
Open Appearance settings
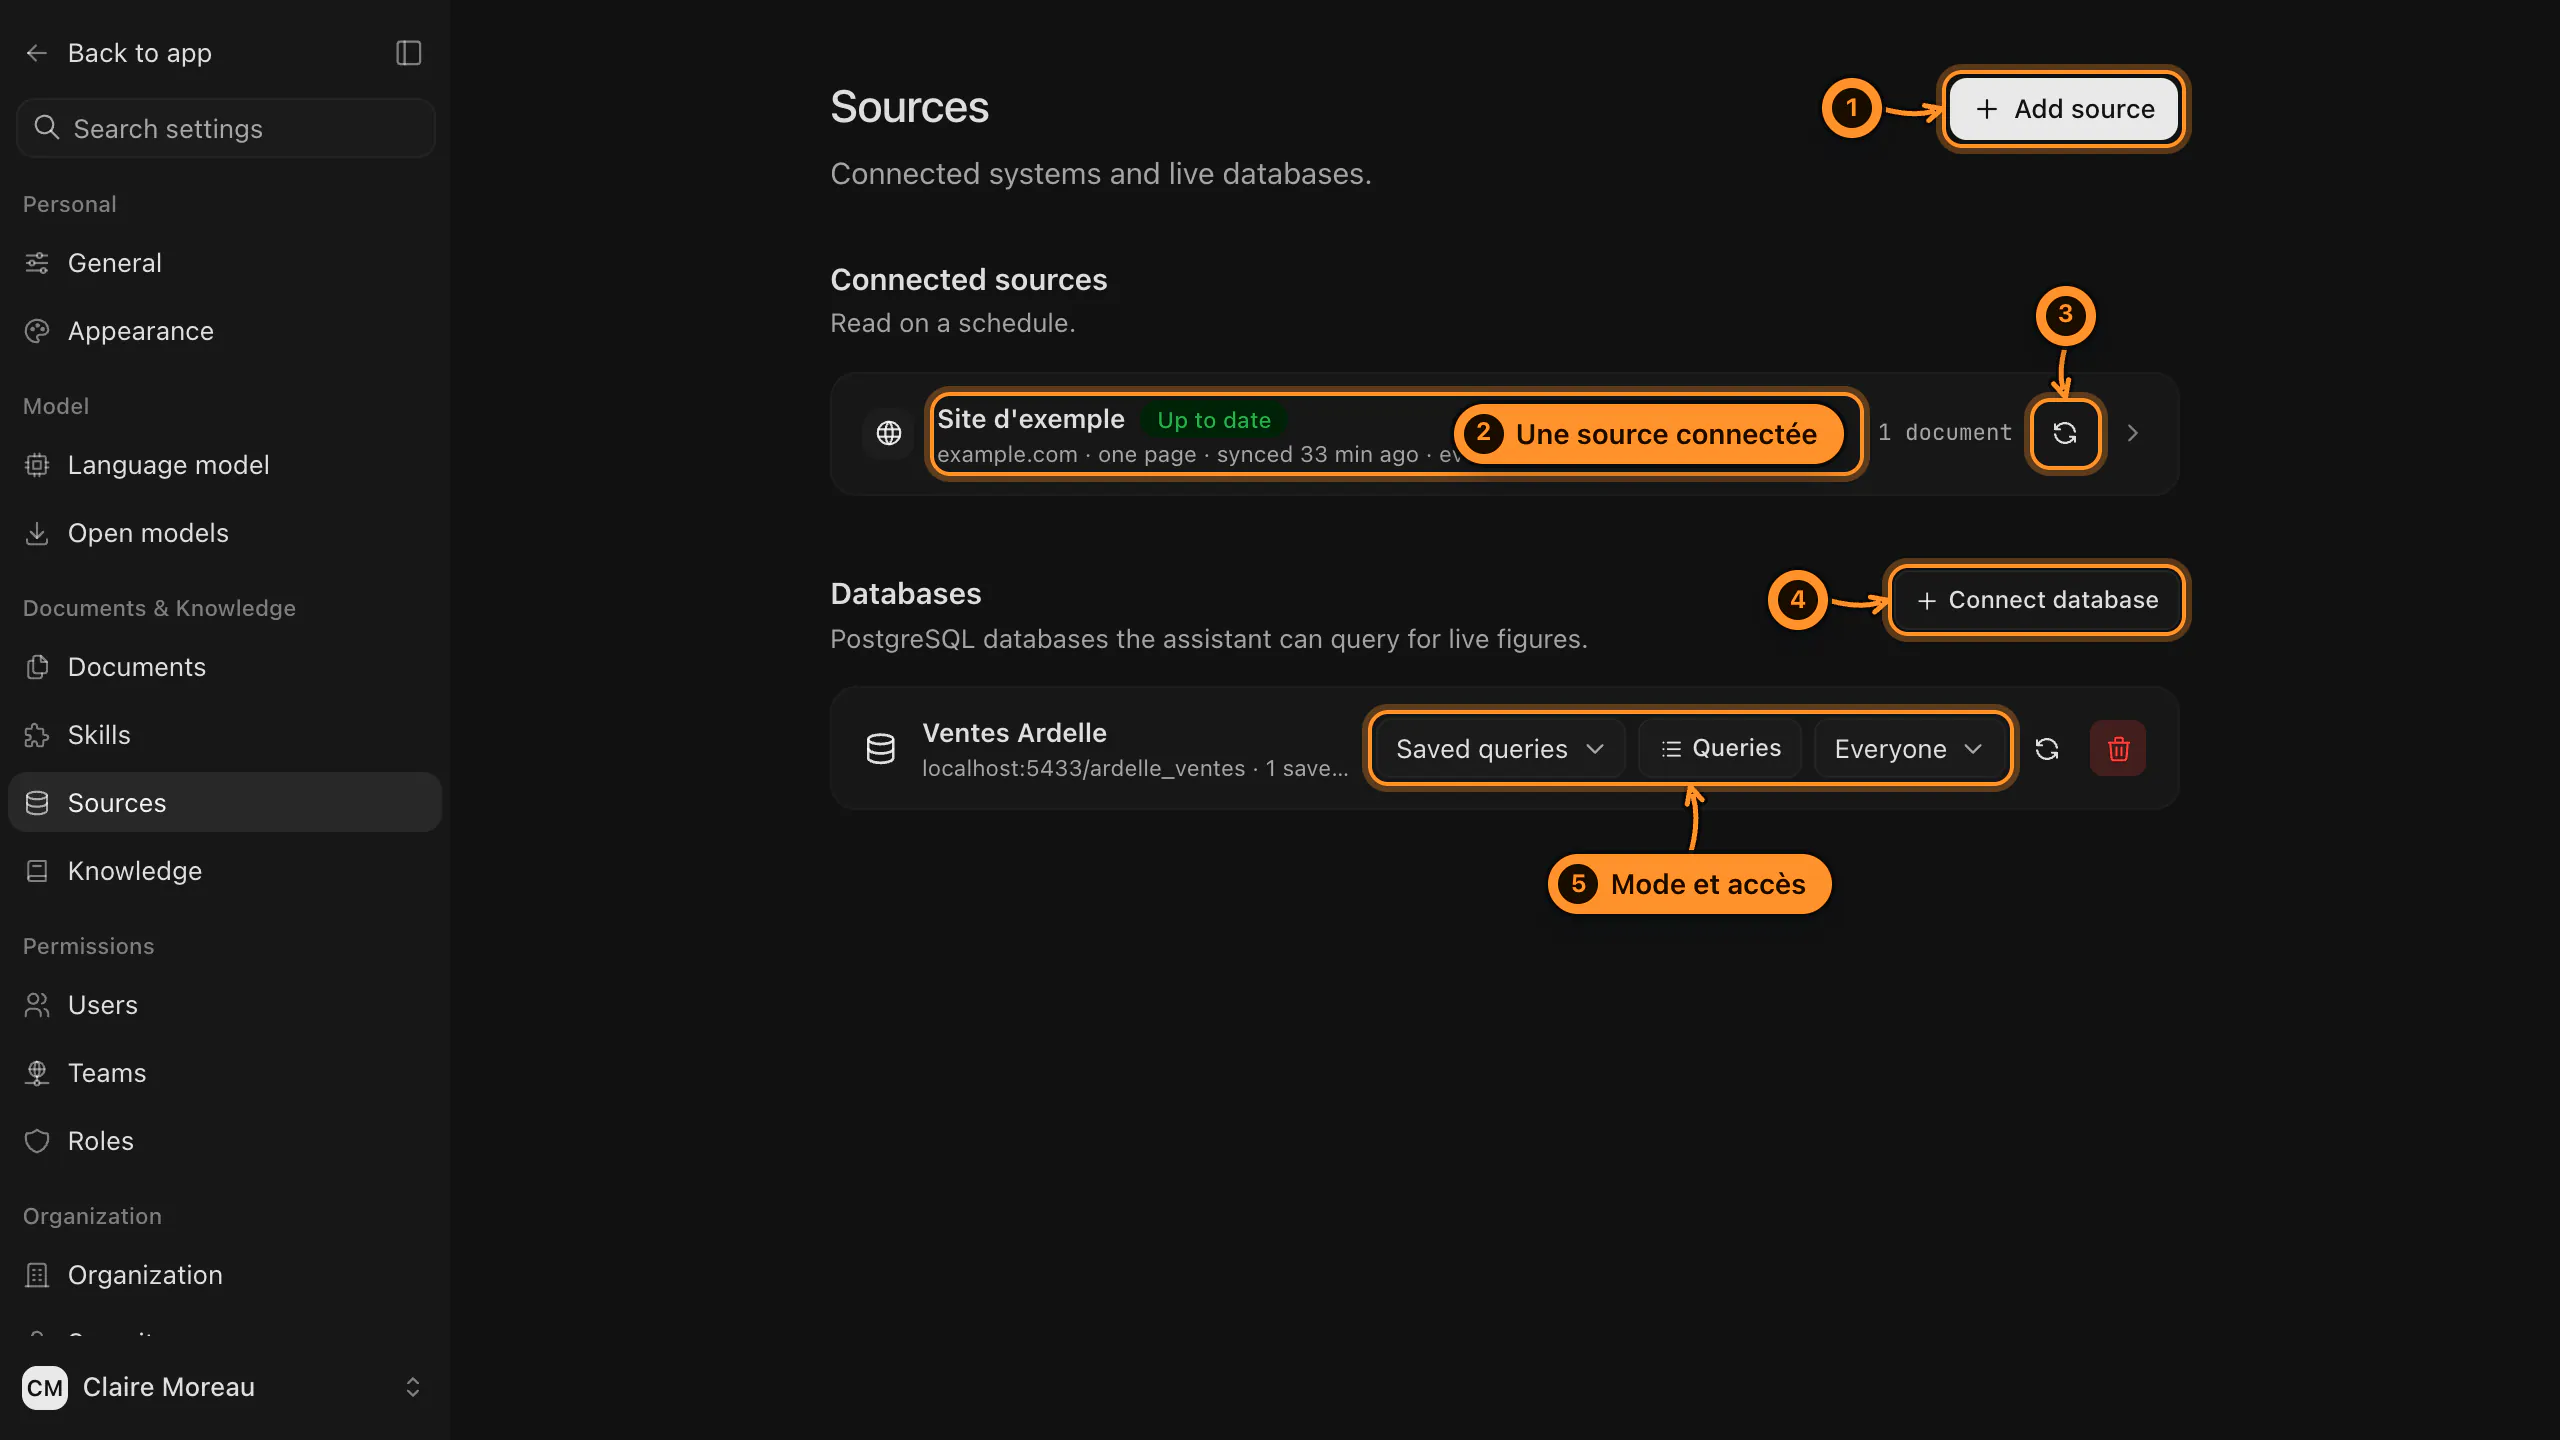click(225, 331)
